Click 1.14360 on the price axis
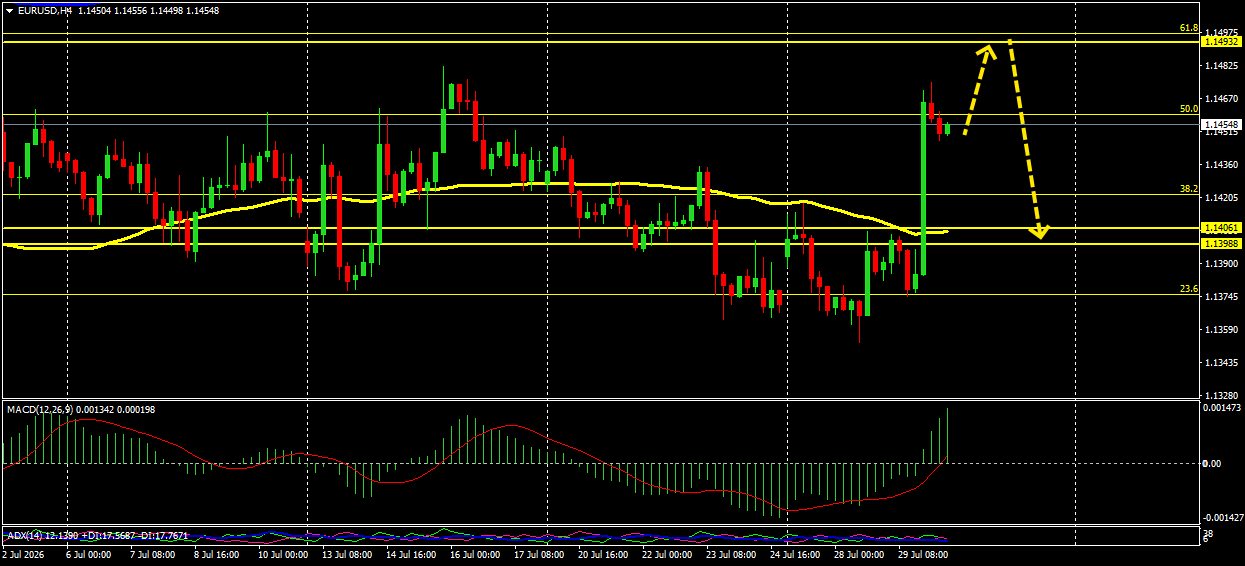 (x=1222, y=165)
